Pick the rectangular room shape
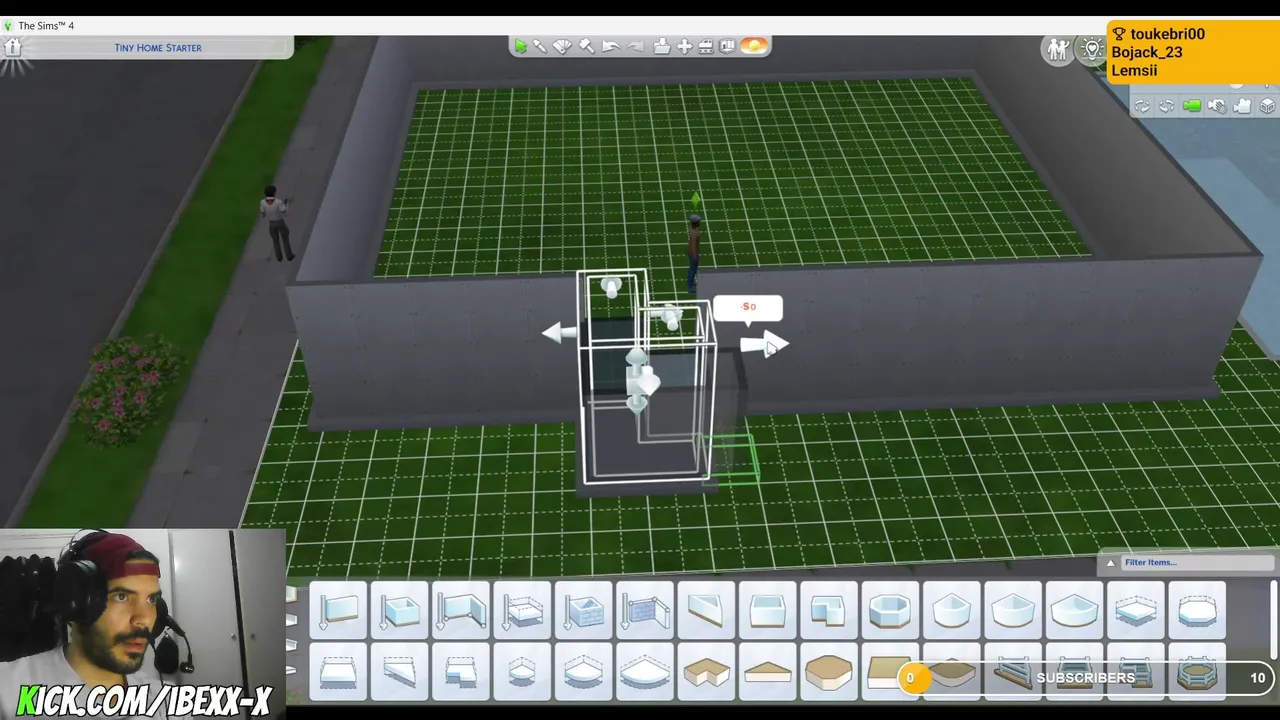Viewport: 1280px width, 720px height. pyautogui.click(x=768, y=610)
